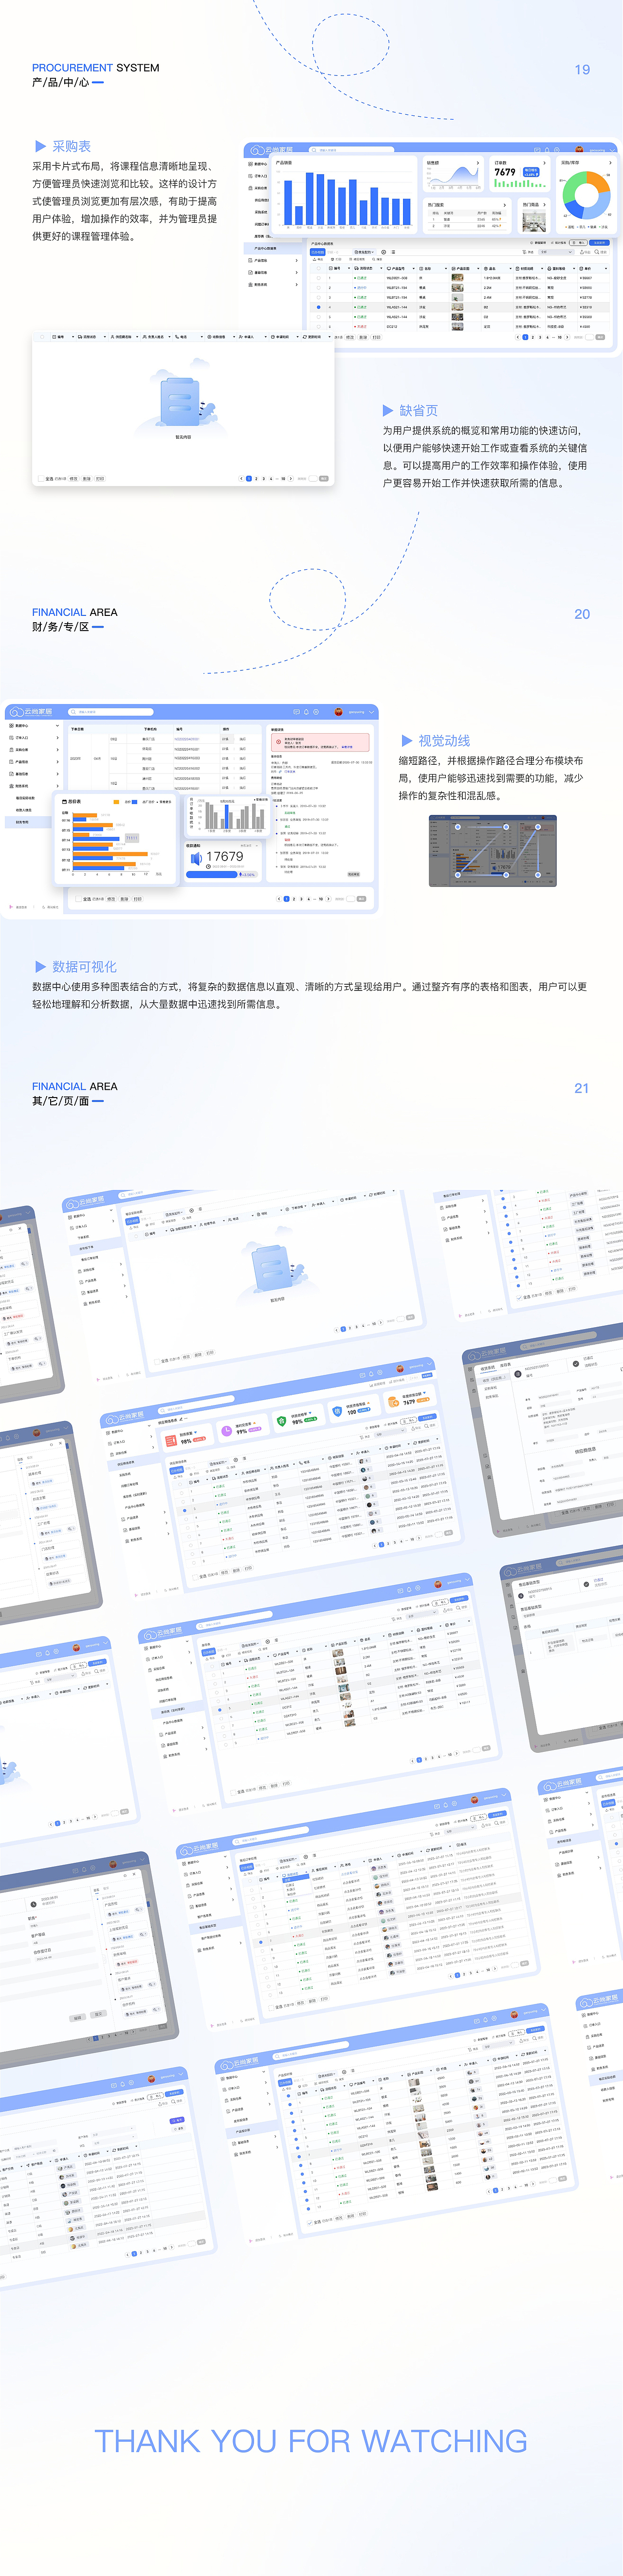This screenshot has height=2576, width=623.
Task: Click the 数据中心 sidebar icon in the financial dashboard
Action: [11, 726]
